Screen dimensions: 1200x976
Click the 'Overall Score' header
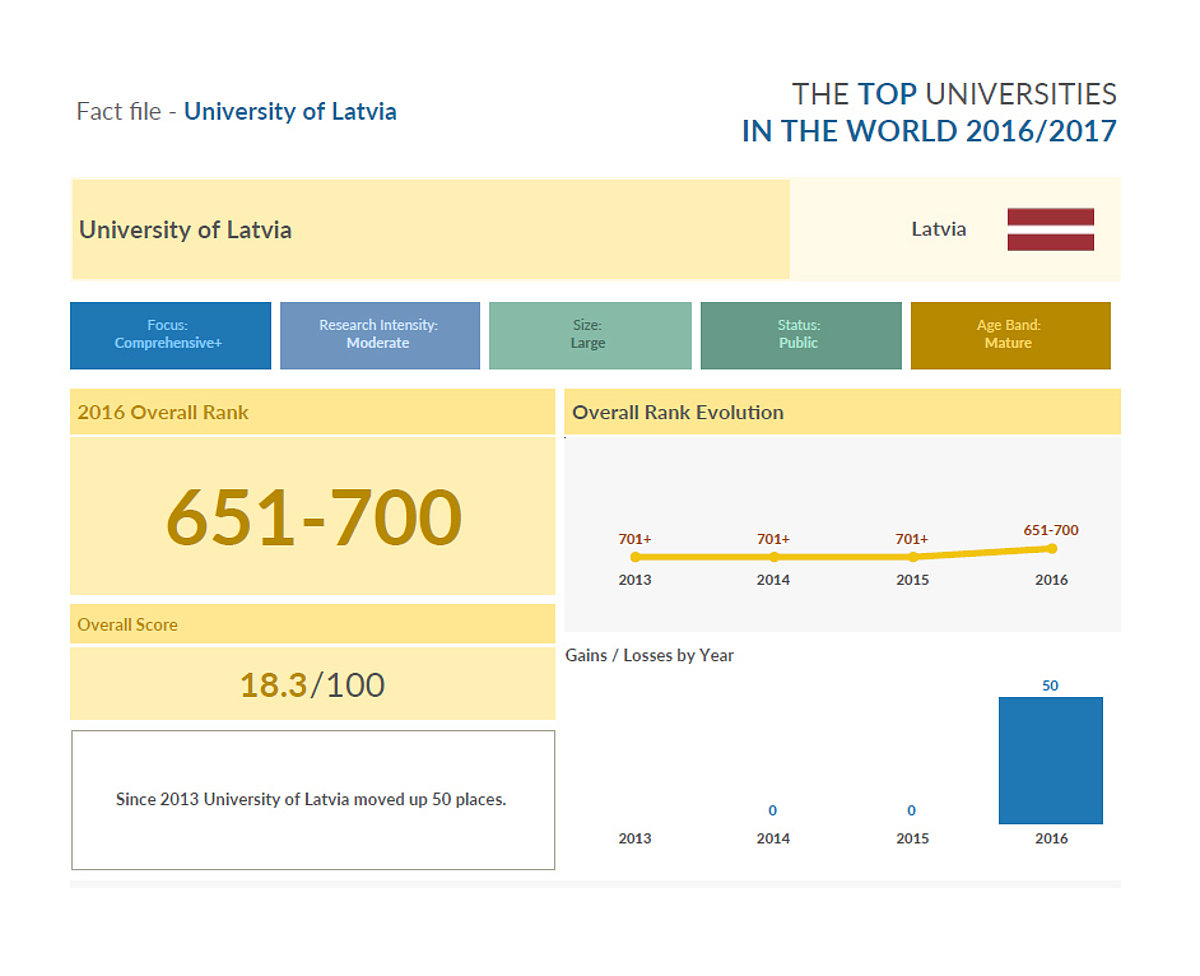click(x=312, y=624)
